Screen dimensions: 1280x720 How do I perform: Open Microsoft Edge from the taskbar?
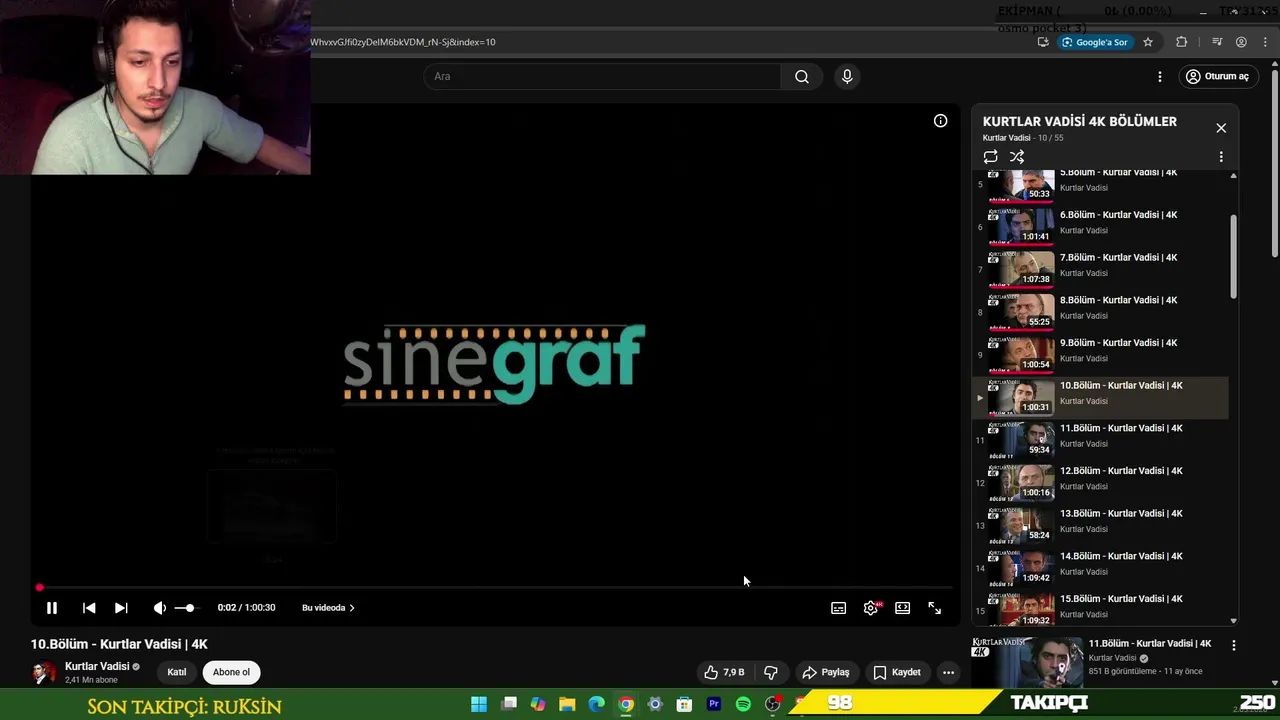point(597,704)
